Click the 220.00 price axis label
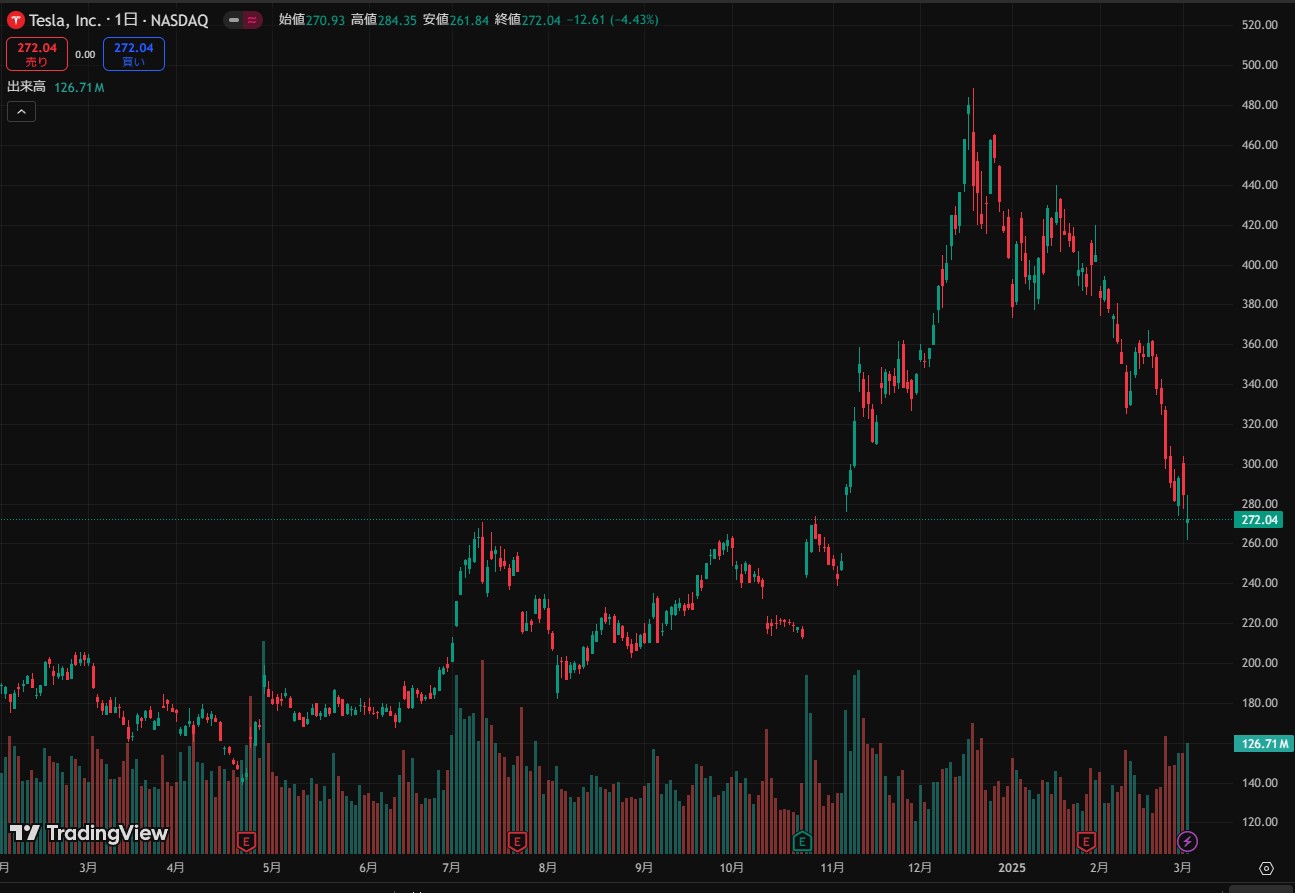 point(1259,623)
